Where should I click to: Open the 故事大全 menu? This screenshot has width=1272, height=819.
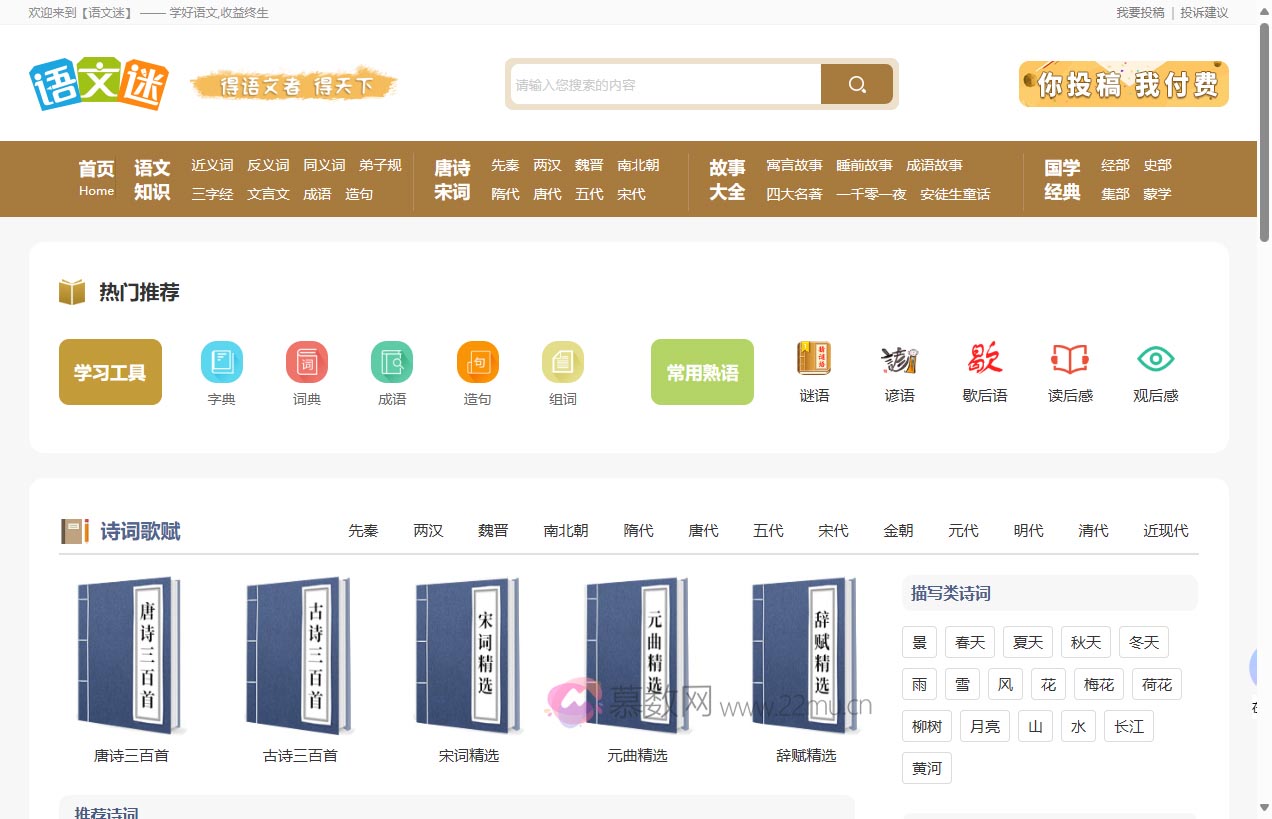[x=727, y=179]
